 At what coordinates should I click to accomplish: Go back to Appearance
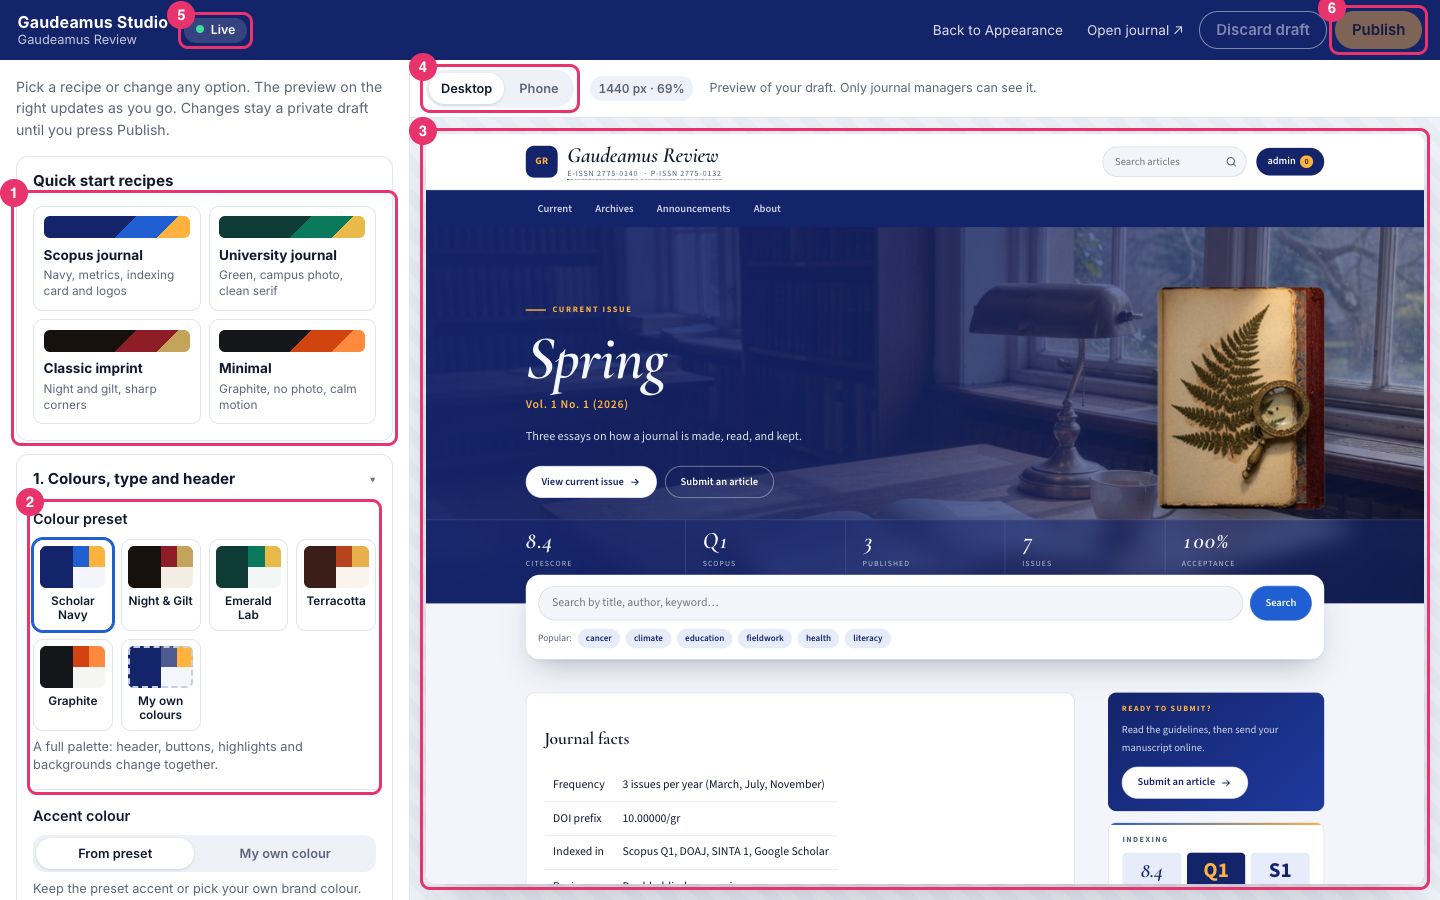(x=997, y=30)
